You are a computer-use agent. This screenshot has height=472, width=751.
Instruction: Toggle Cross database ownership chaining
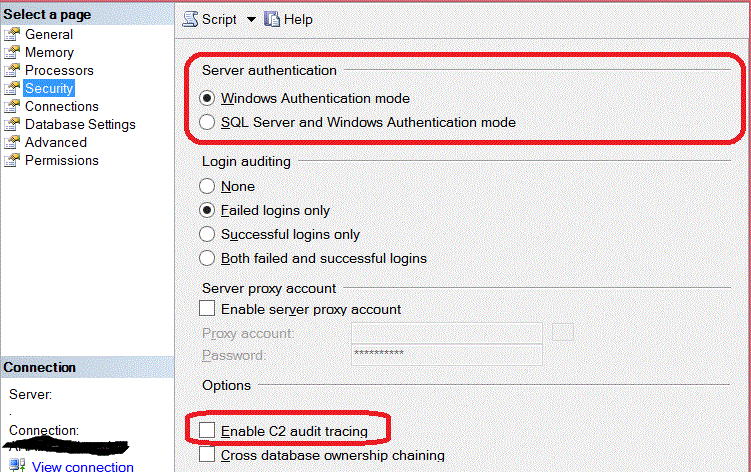pyautogui.click(x=207, y=455)
